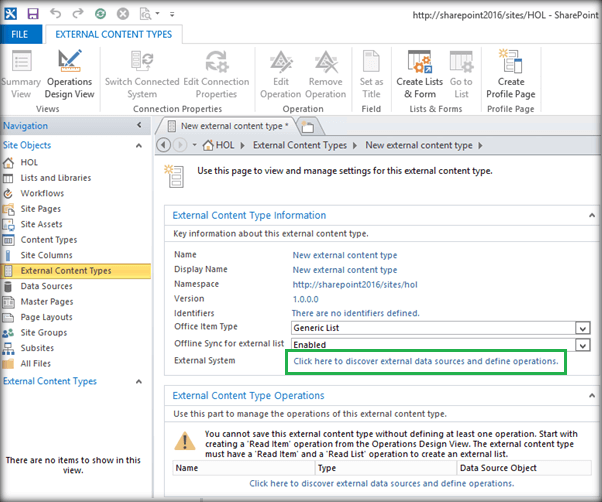Click Create Lists & Form button

click(x=420, y=74)
